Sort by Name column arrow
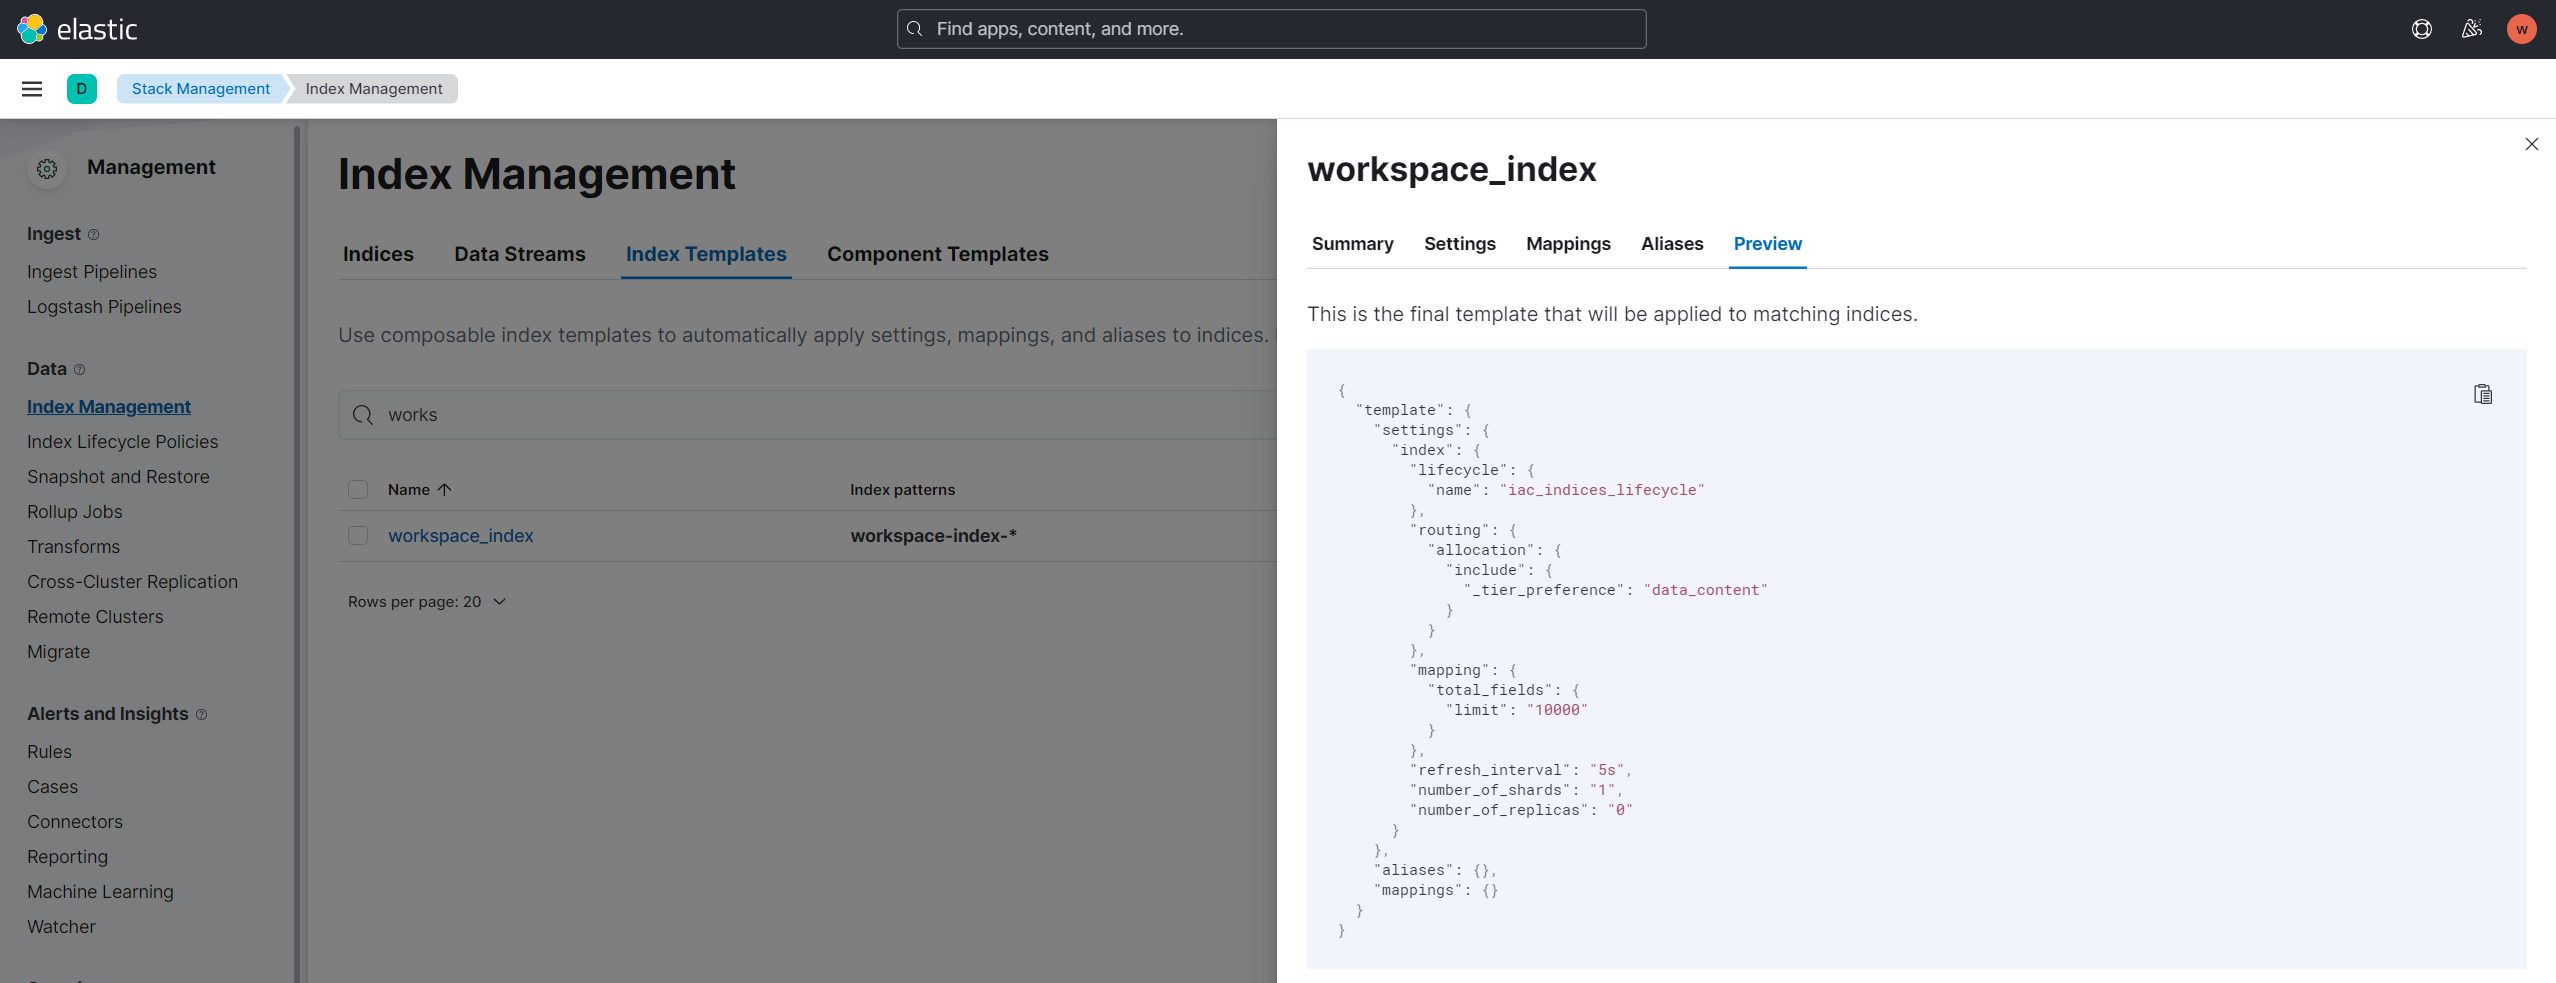 click(445, 490)
